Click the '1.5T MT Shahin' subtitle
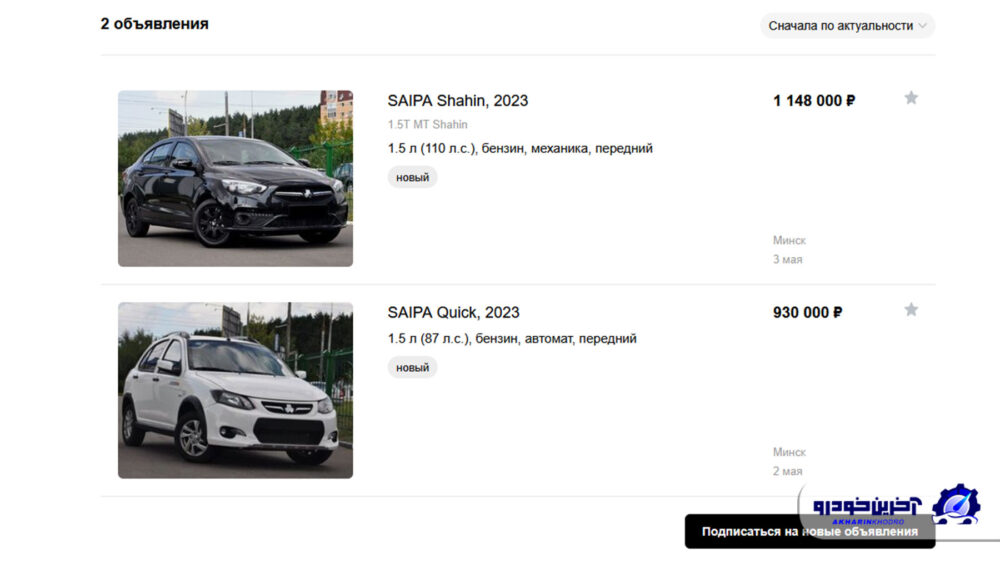Viewport: 1000px width, 563px height. [427, 124]
